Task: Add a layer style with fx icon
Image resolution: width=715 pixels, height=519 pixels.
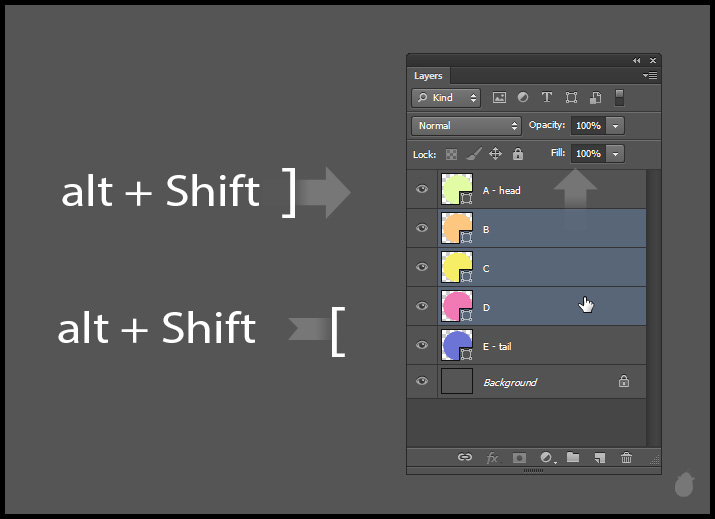Action: coord(492,457)
